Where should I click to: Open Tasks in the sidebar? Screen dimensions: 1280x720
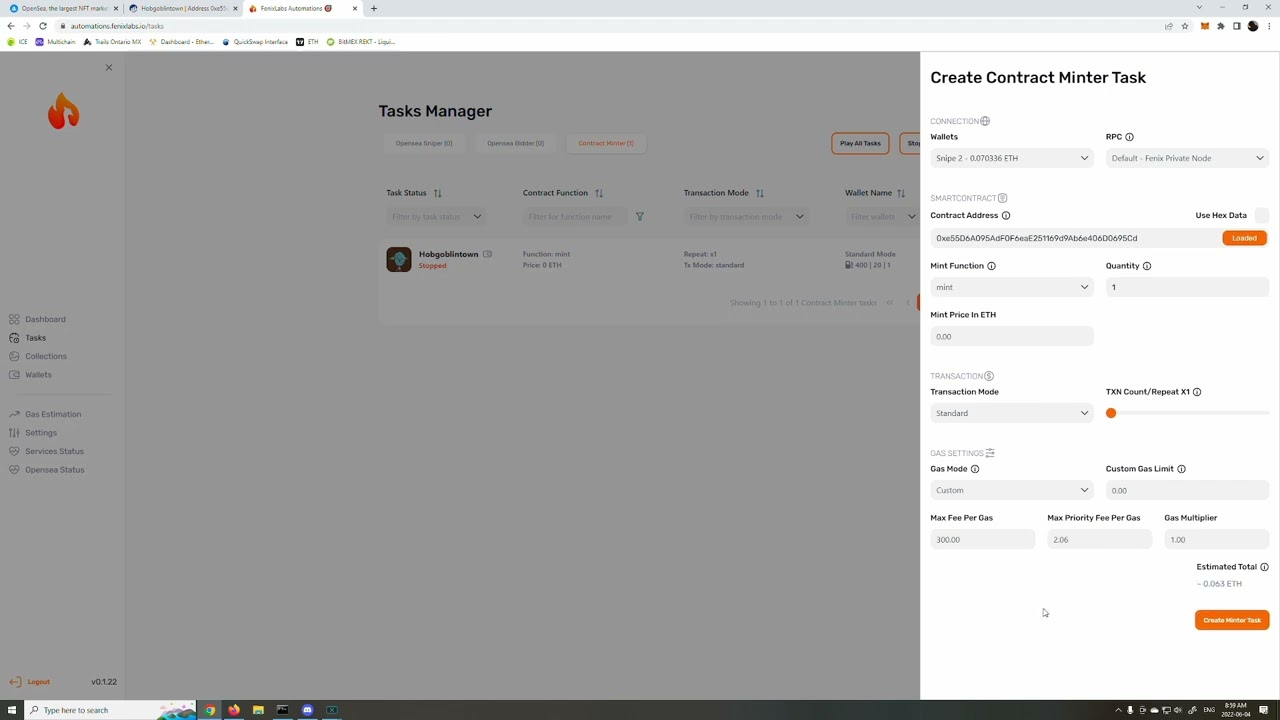click(35, 338)
